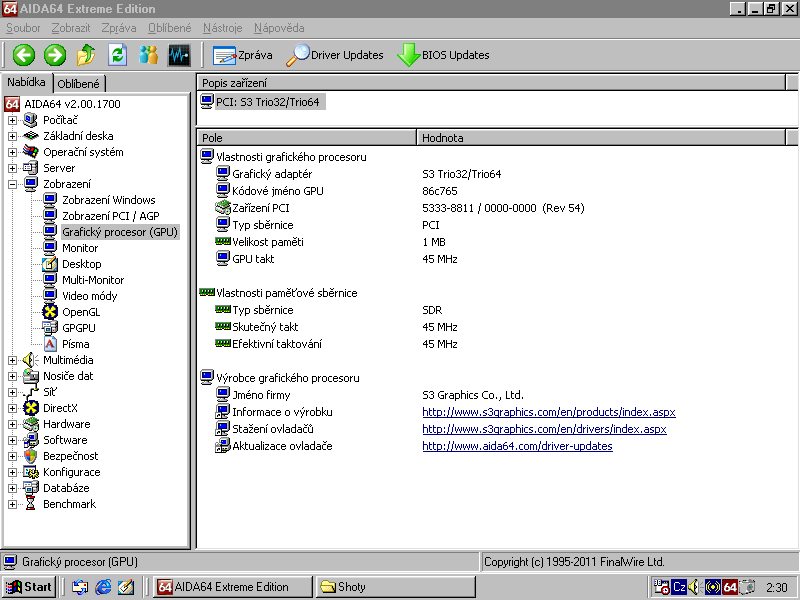
Task: Open the Nástroje menu
Action: 222,28
